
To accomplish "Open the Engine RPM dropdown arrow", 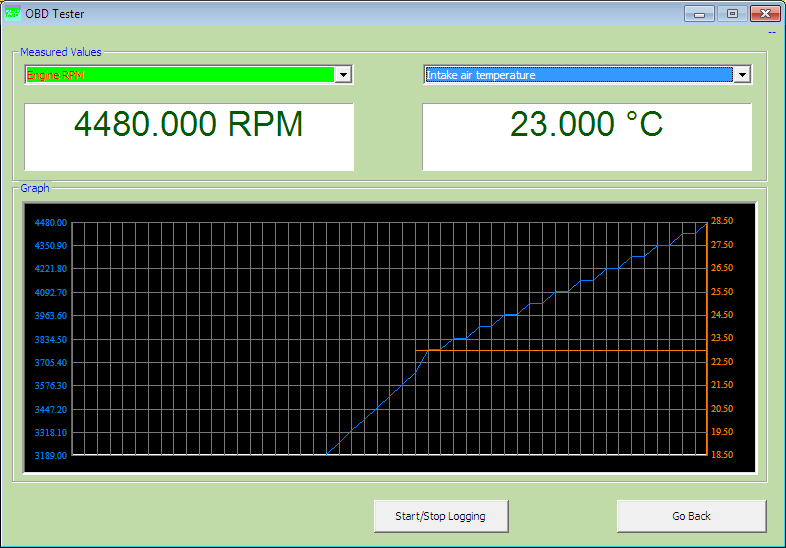I will (x=344, y=75).
